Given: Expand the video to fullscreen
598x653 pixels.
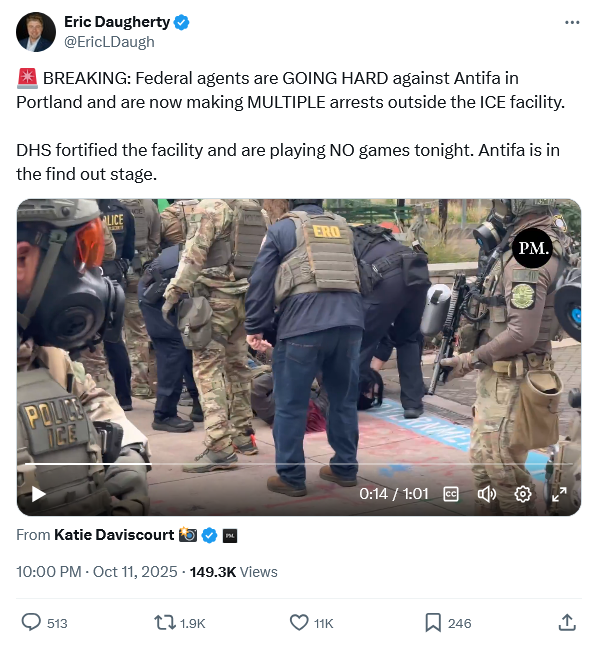Looking at the screenshot, I should coord(559,494).
